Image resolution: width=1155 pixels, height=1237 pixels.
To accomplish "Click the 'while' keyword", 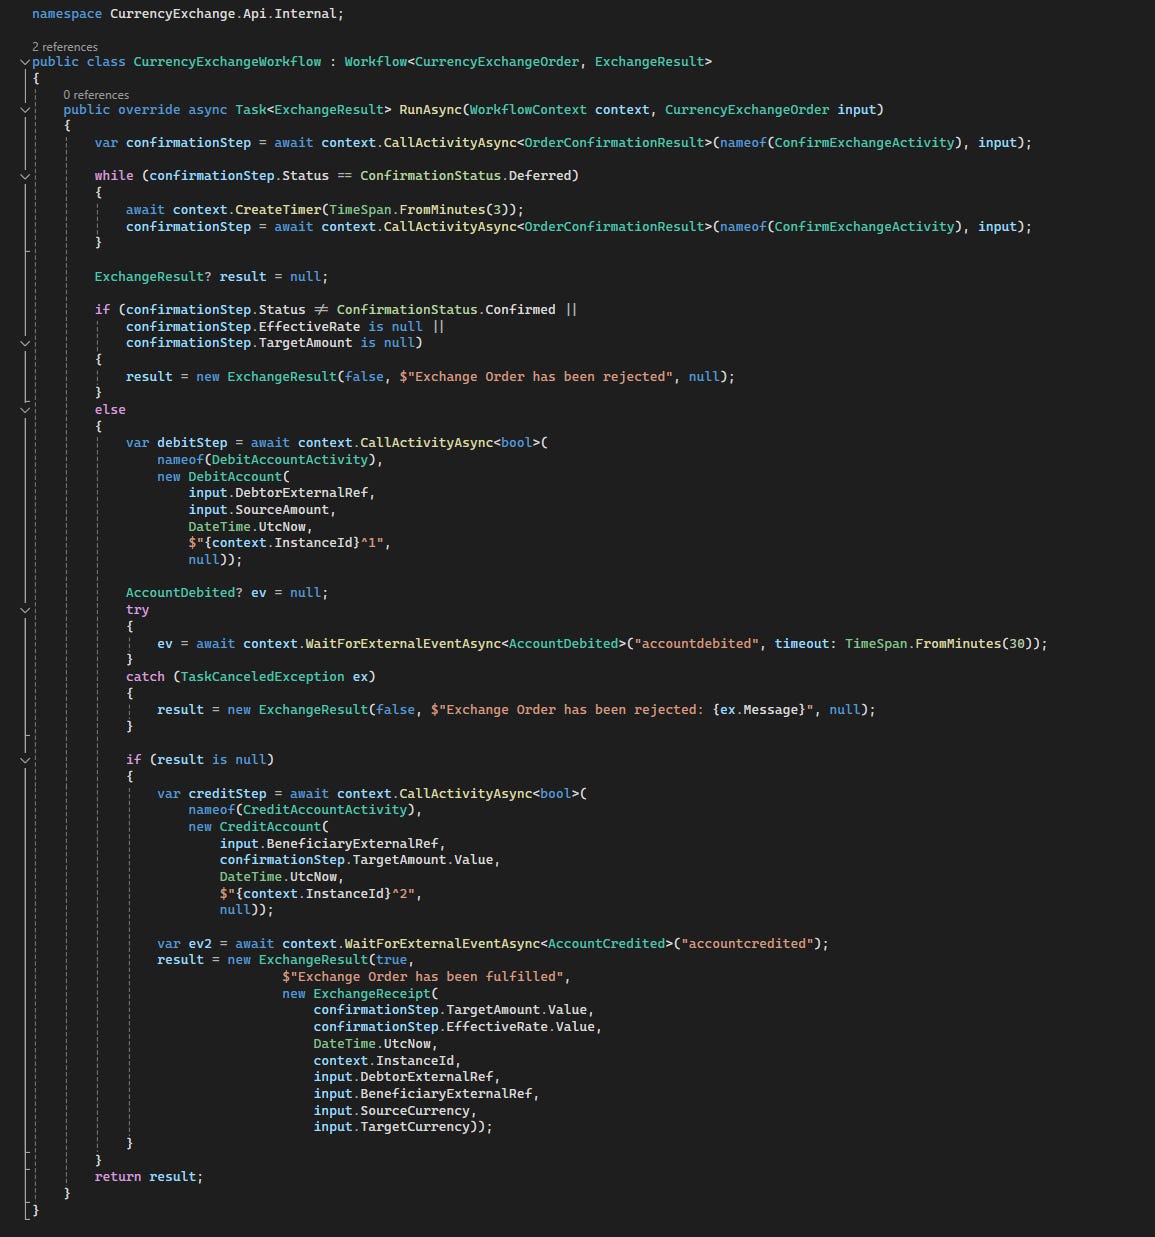I will [114, 176].
